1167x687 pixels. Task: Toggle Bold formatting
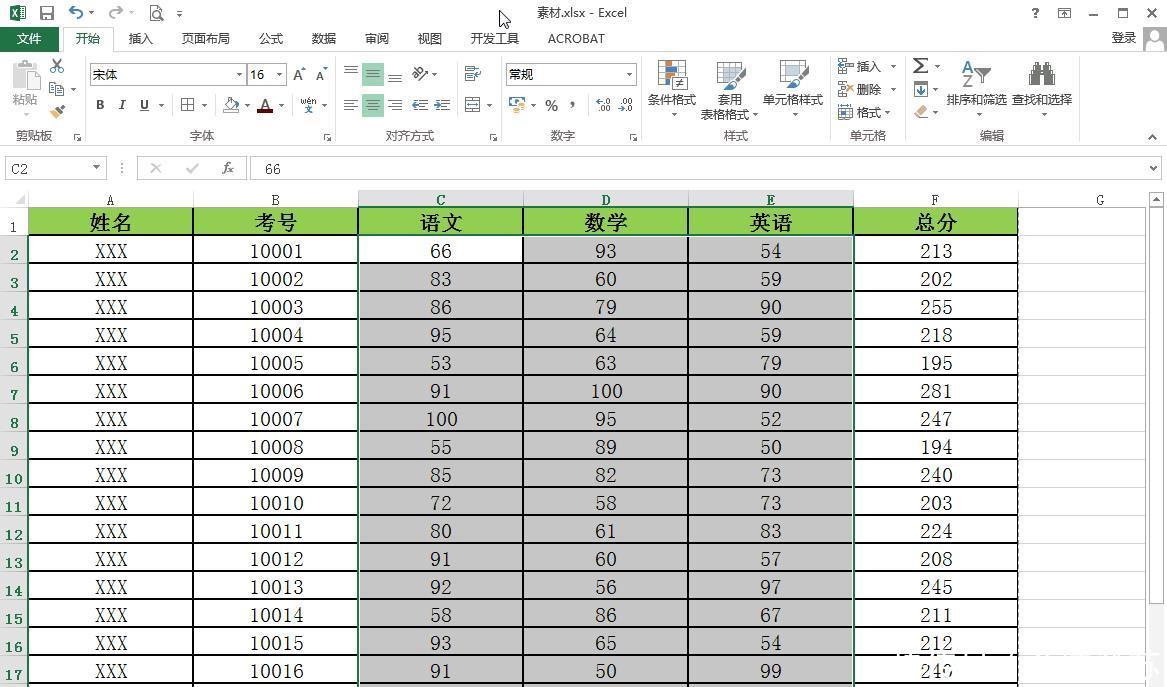100,105
